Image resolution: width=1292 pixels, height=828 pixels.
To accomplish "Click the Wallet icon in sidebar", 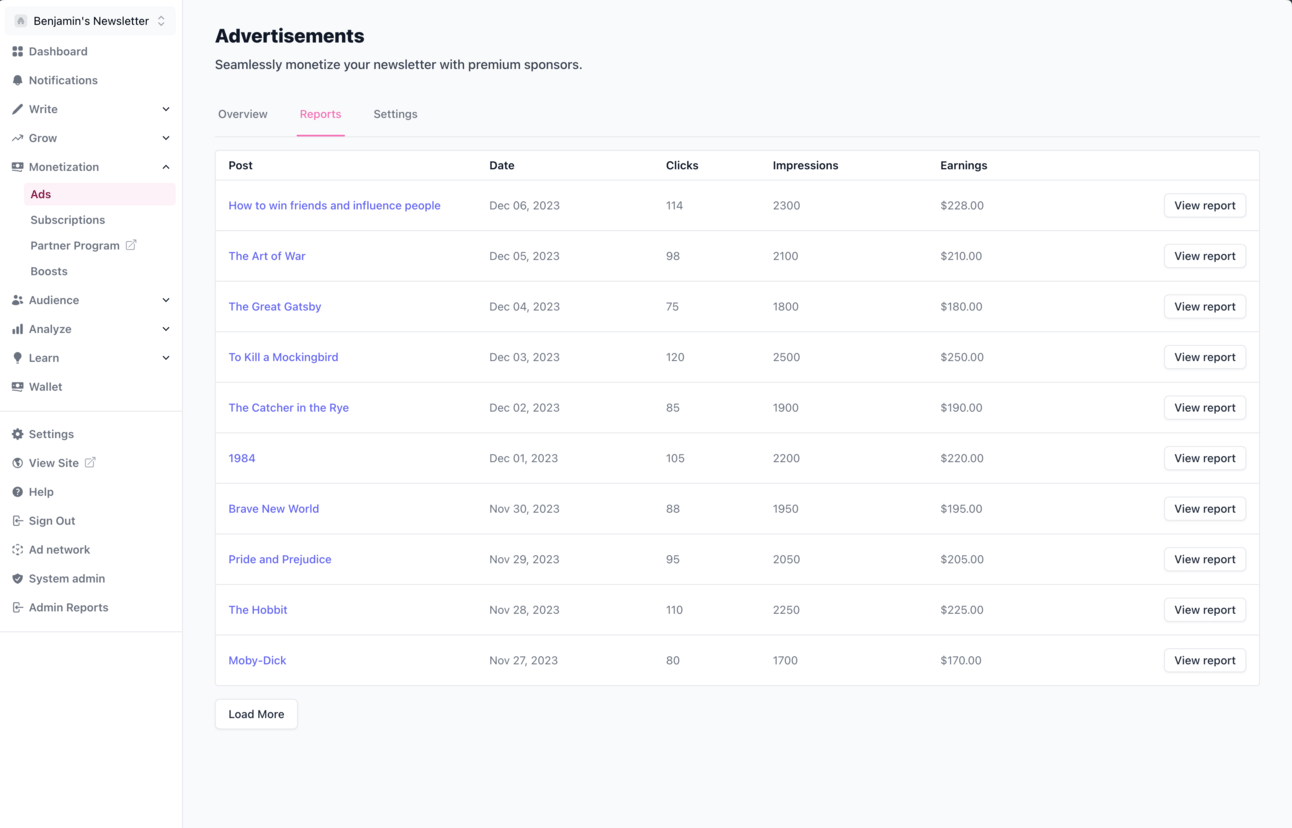I will pyautogui.click(x=17, y=387).
